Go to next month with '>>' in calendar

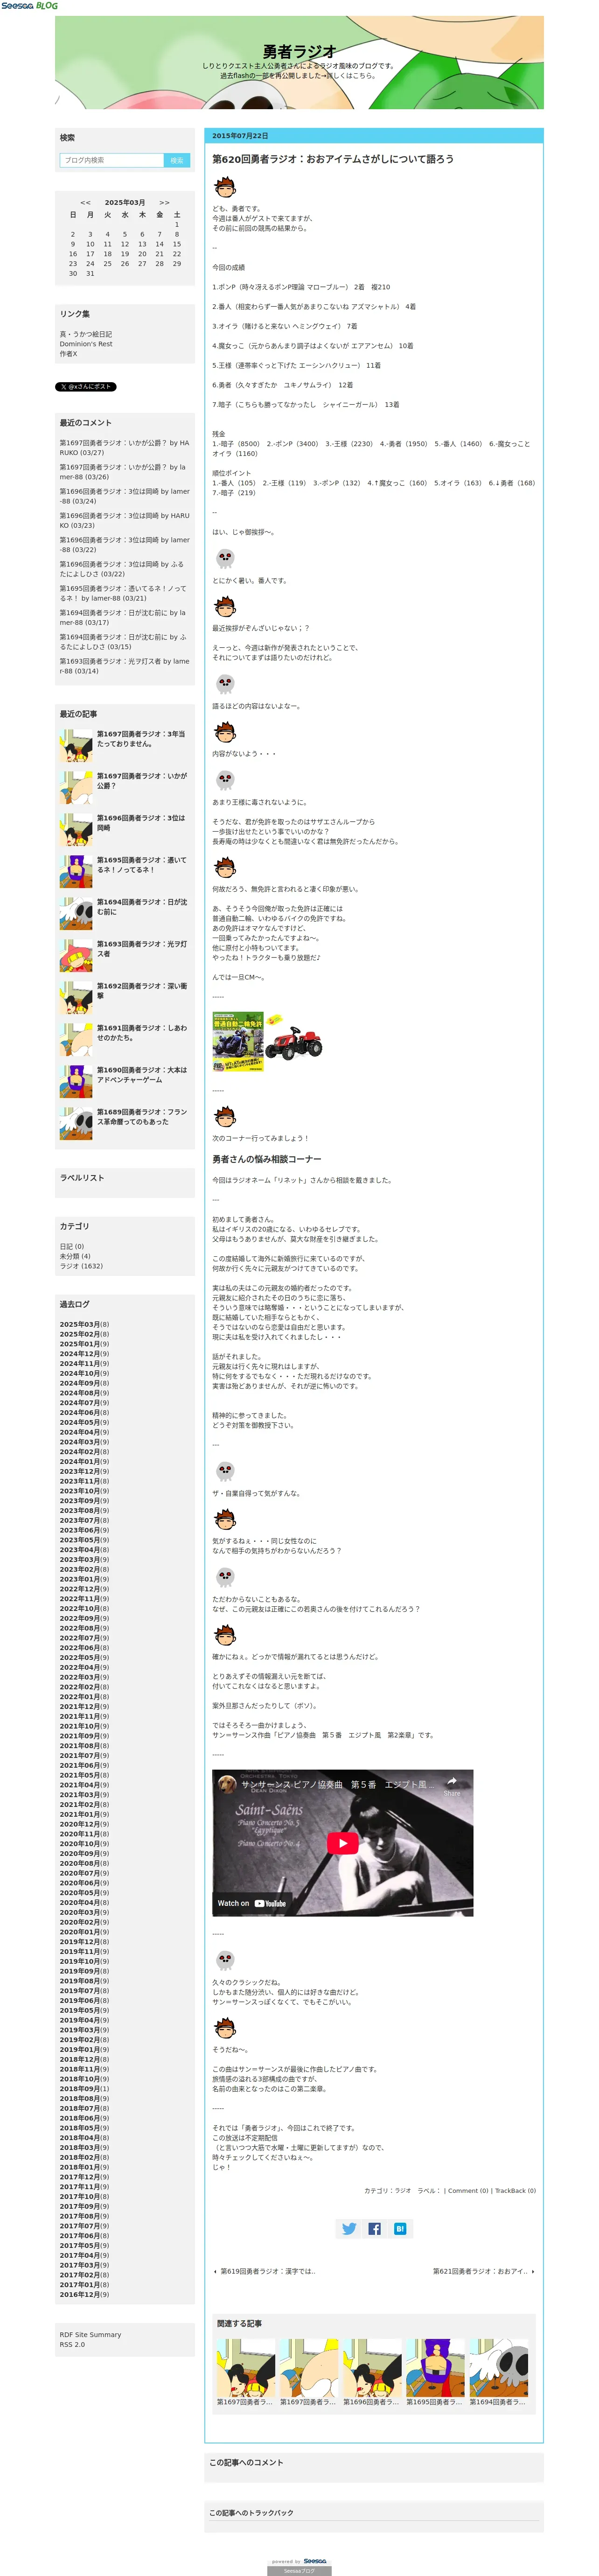point(164,202)
